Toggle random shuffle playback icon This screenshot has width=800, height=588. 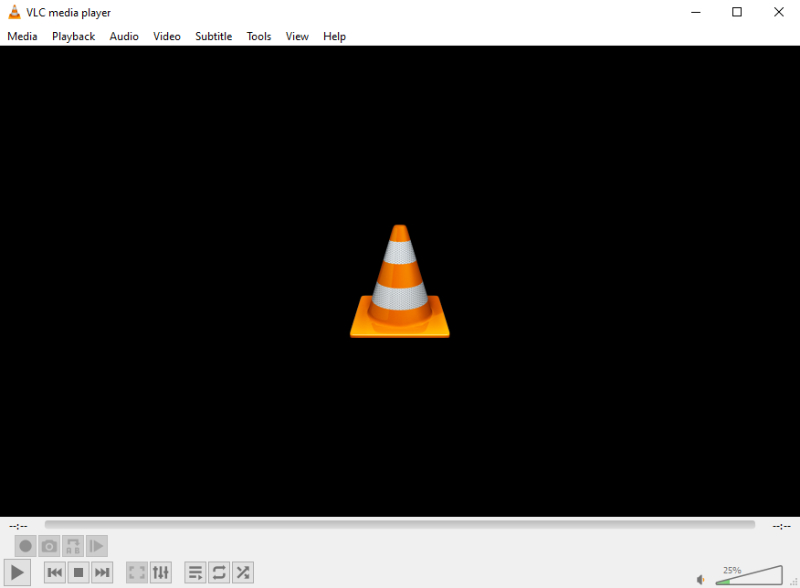point(243,572)
